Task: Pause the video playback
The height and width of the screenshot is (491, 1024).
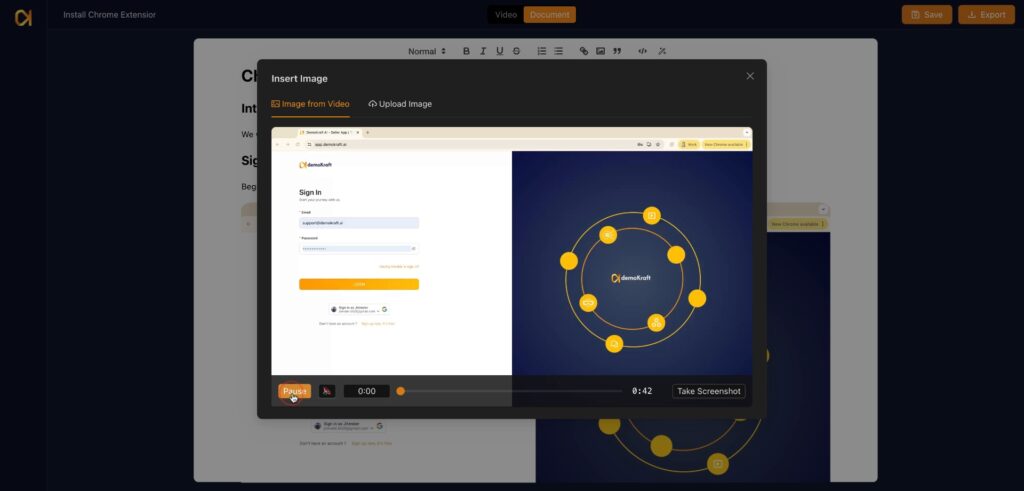Action: [294, 391]
